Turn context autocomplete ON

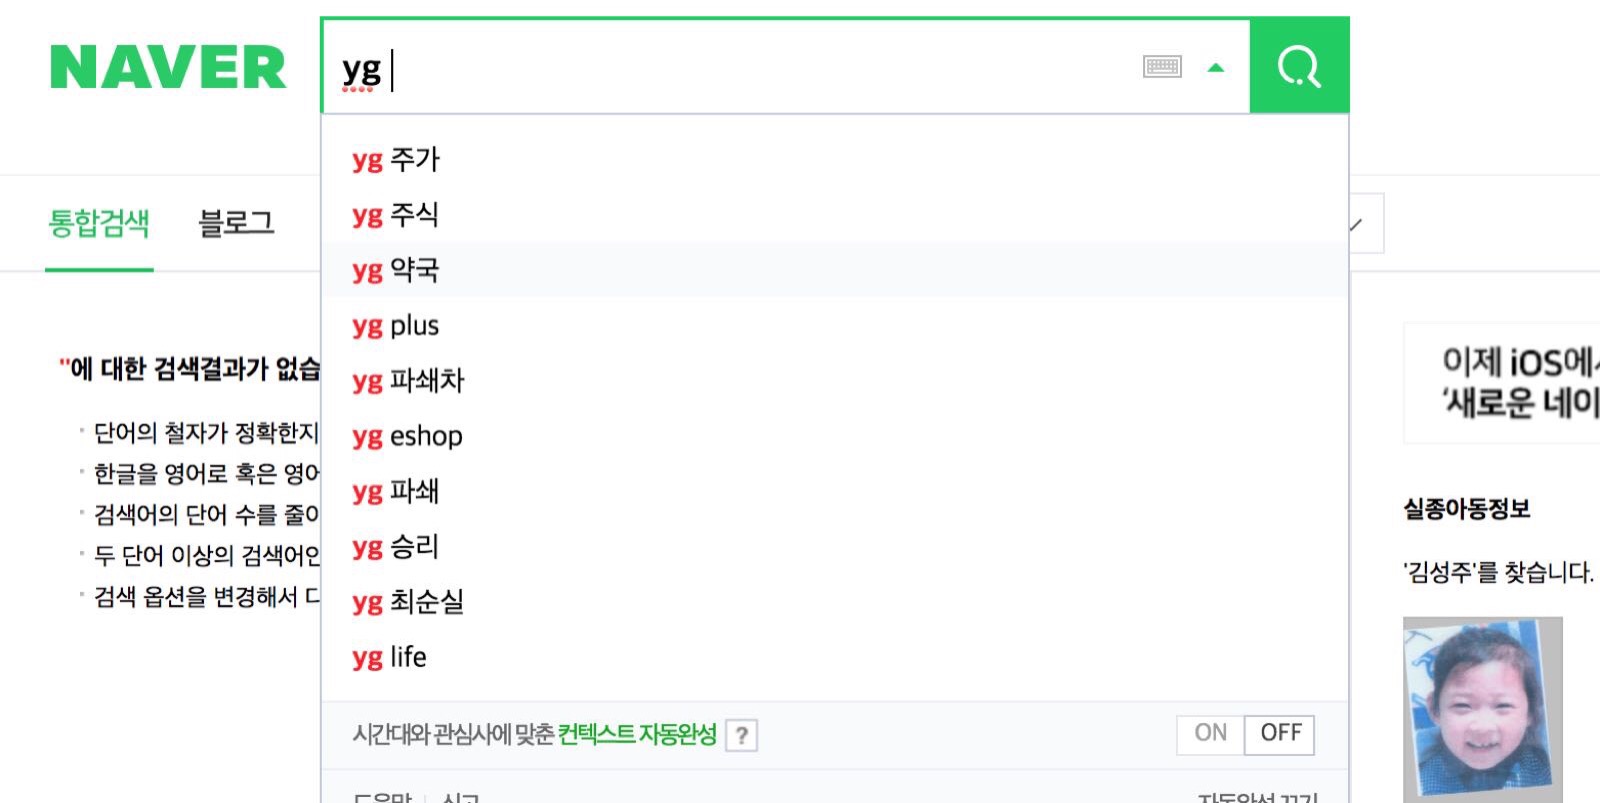1210,733
